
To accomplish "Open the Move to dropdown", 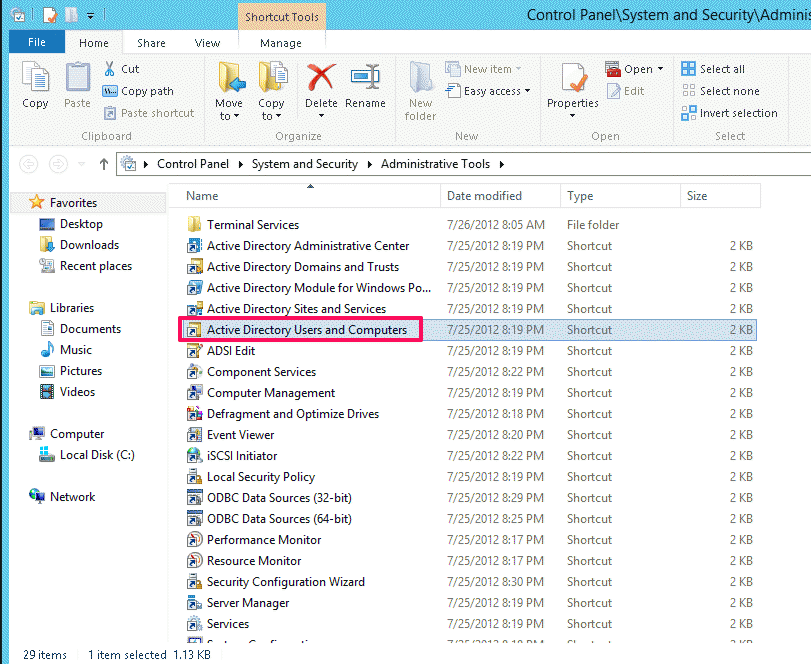I will [x=229, y=91].
